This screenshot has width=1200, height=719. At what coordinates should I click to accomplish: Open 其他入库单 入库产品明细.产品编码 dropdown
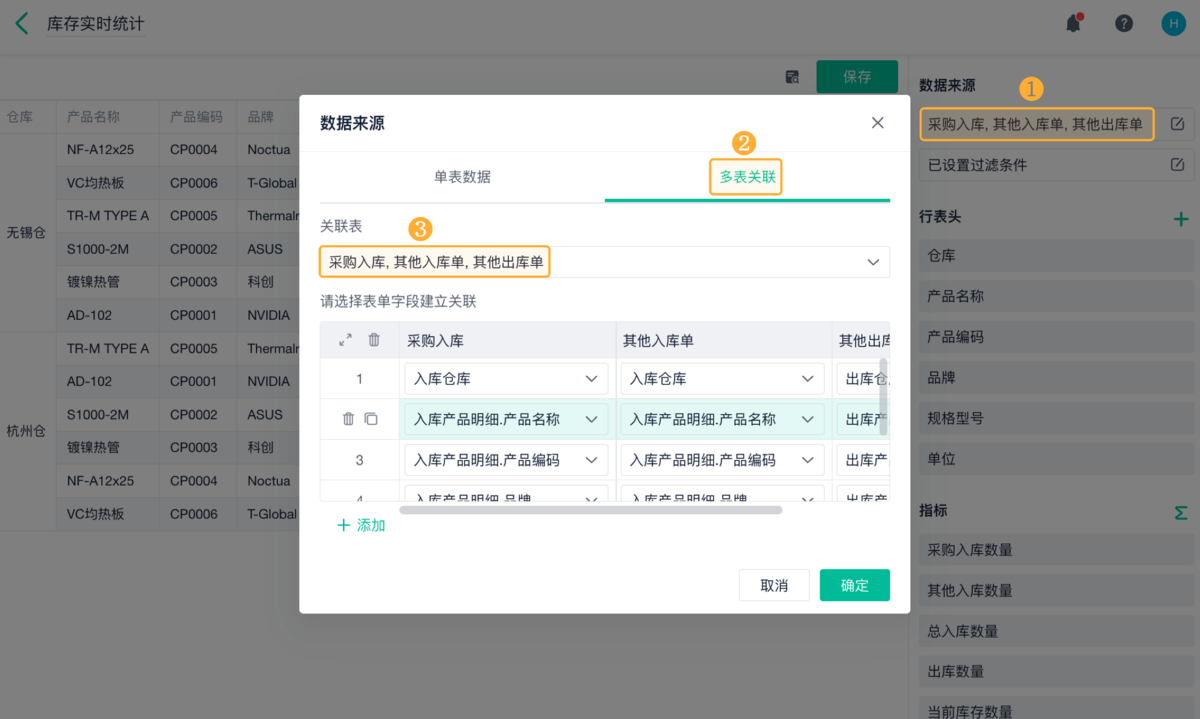pos(722,460)
